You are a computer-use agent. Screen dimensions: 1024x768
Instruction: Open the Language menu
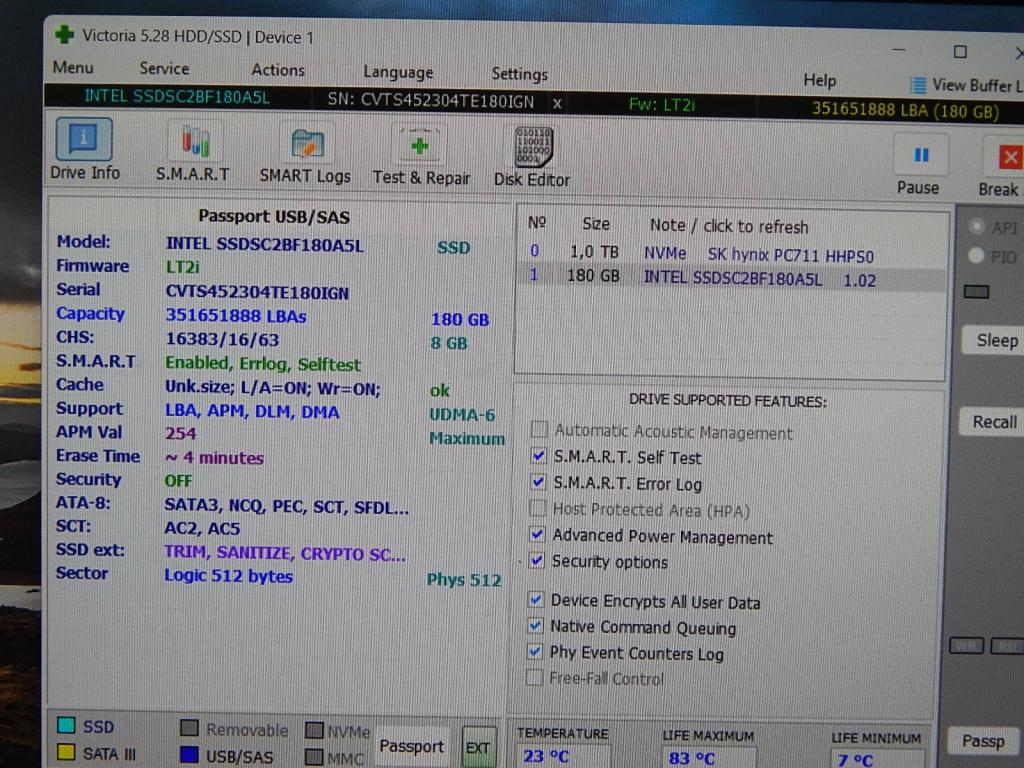398,72
